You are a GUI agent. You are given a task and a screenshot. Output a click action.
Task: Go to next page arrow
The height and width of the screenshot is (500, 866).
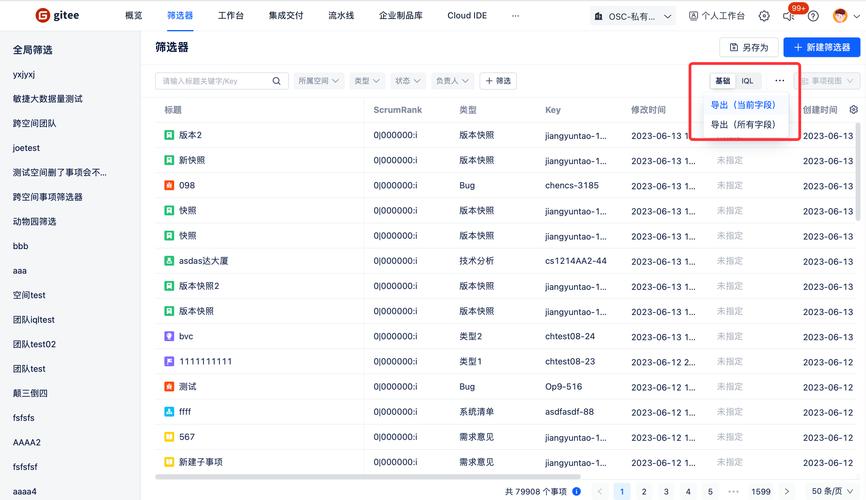tap(787, 491)
